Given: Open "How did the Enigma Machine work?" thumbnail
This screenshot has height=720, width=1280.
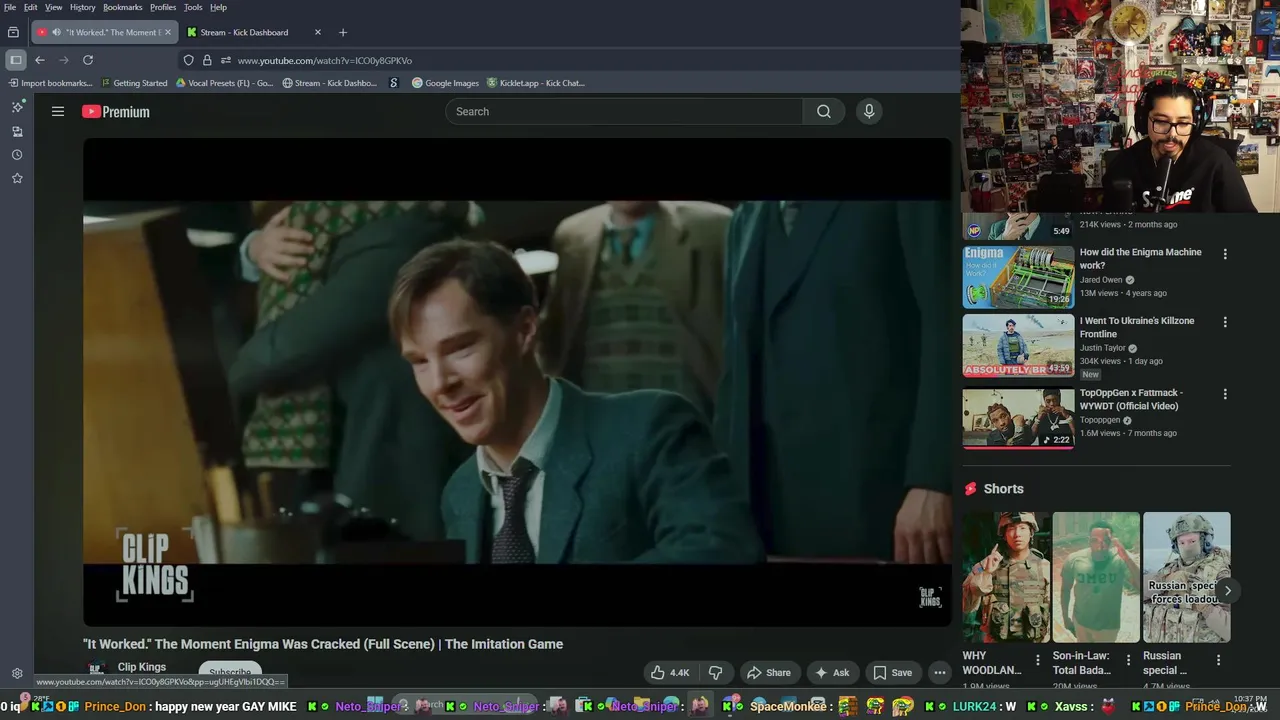Looking at the screenshot, I should [x=1018, y=277].
